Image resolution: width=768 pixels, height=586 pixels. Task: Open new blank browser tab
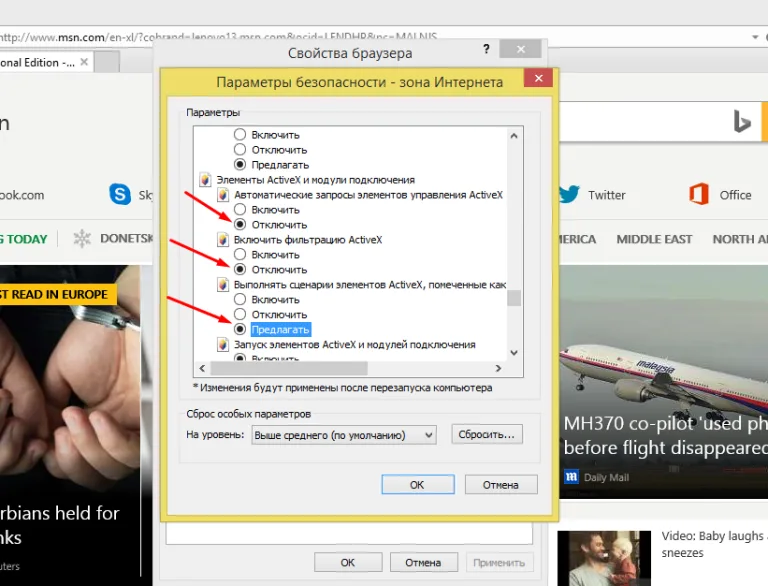pyautogui.click(x=107, y=62)
